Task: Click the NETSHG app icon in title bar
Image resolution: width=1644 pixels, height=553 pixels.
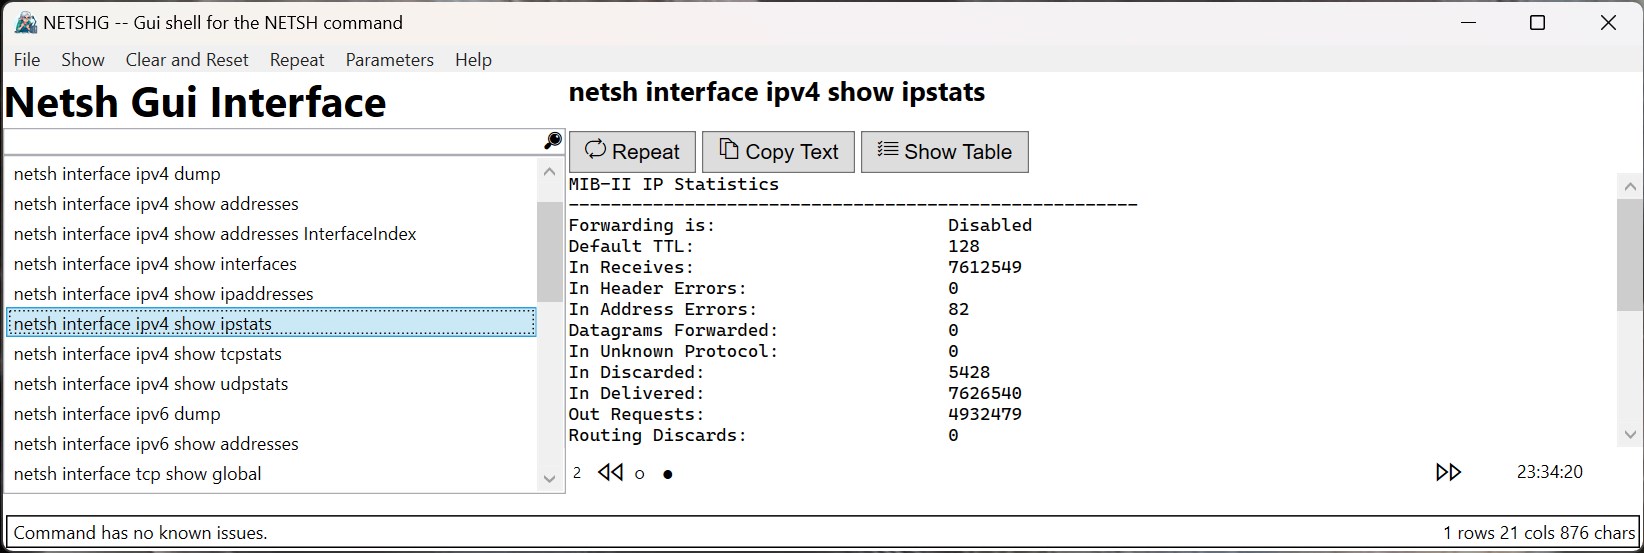Action: 25,22
